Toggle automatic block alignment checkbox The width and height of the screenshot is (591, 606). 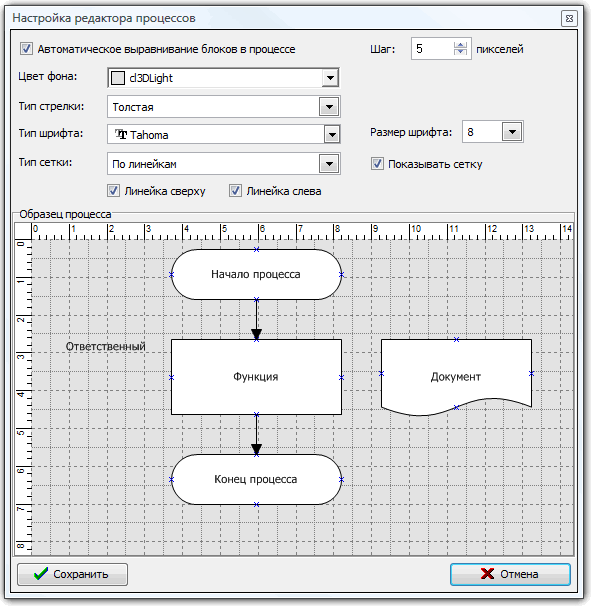[26, 49]
